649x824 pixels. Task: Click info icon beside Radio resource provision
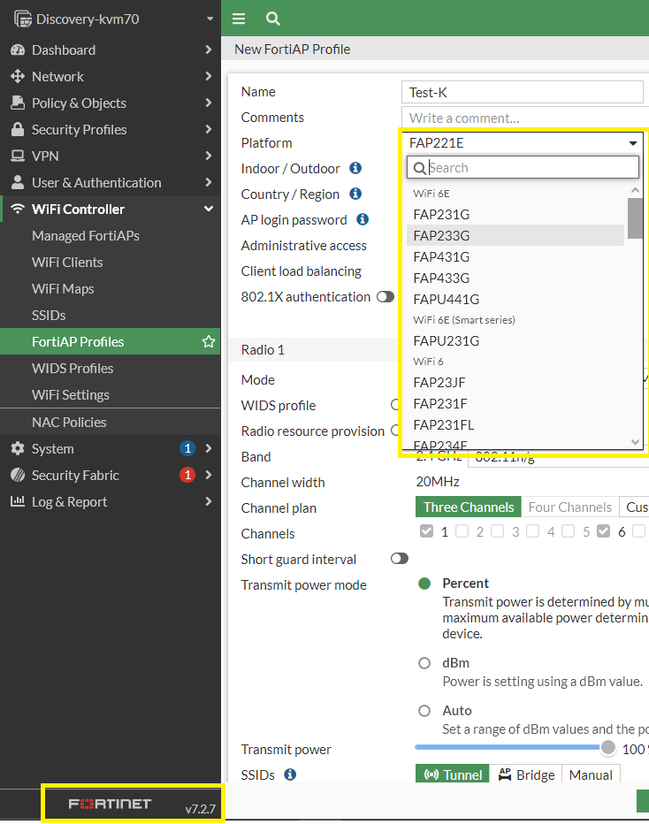[x=395, y=431]
